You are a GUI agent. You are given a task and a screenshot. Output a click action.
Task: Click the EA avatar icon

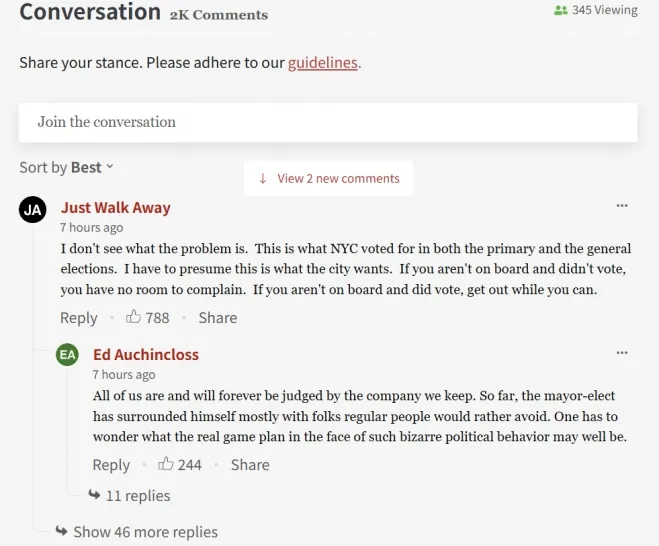(x=67, y=355)
